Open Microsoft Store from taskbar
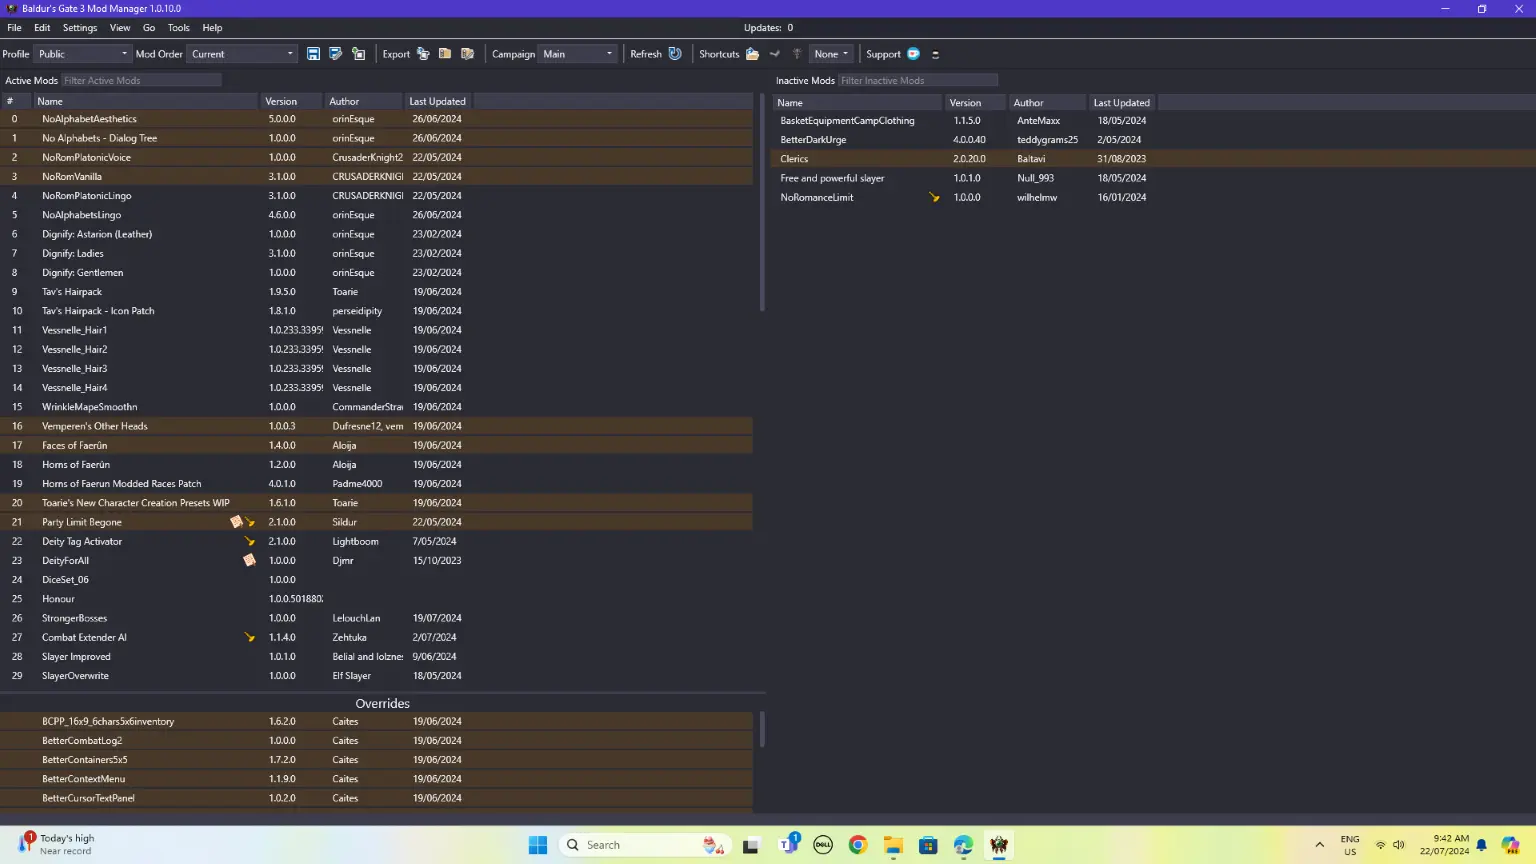Screen dimensions: 1536x864 [x=928, y=845]
